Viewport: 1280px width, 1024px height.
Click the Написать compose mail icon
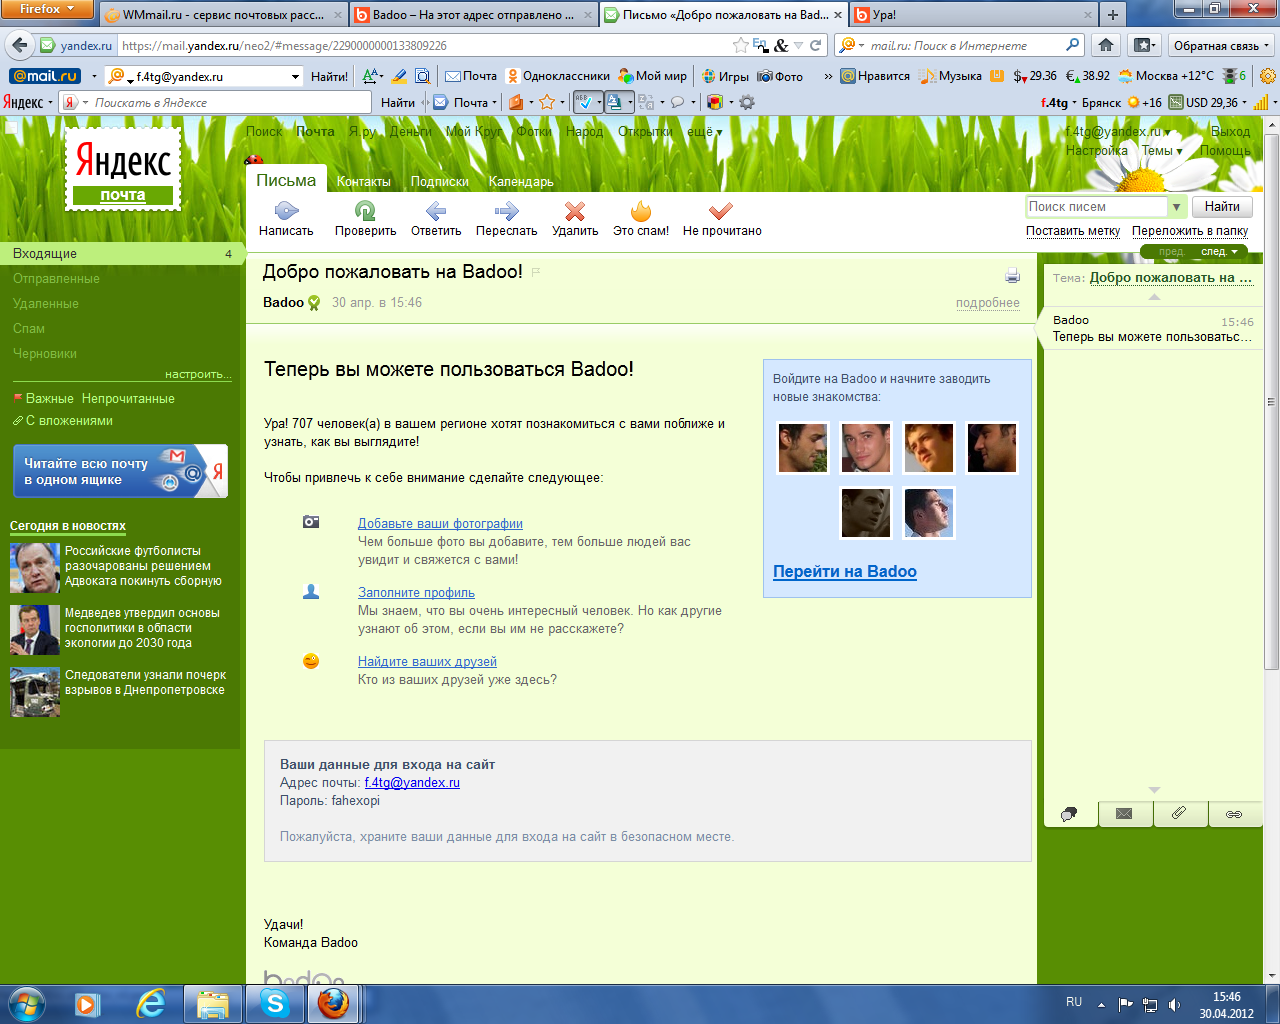tap(286, 211)
